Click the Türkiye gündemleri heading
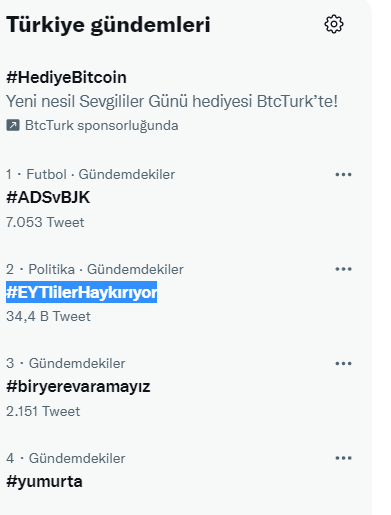 pyautogui.click(x=108, y=24)
